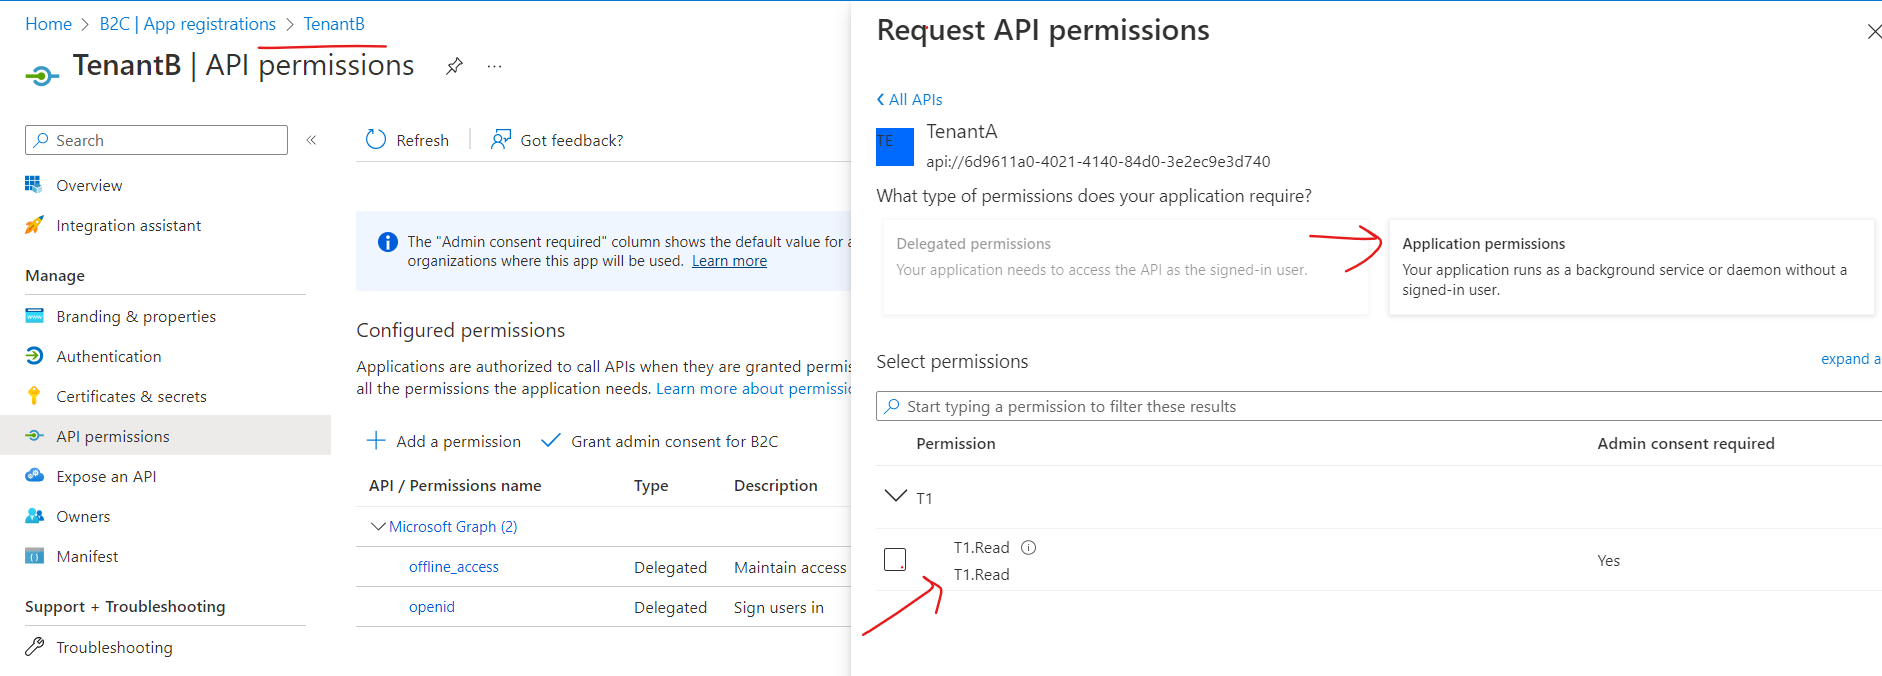
Task: Open the openid permission
Action: [x=432, y=607]
